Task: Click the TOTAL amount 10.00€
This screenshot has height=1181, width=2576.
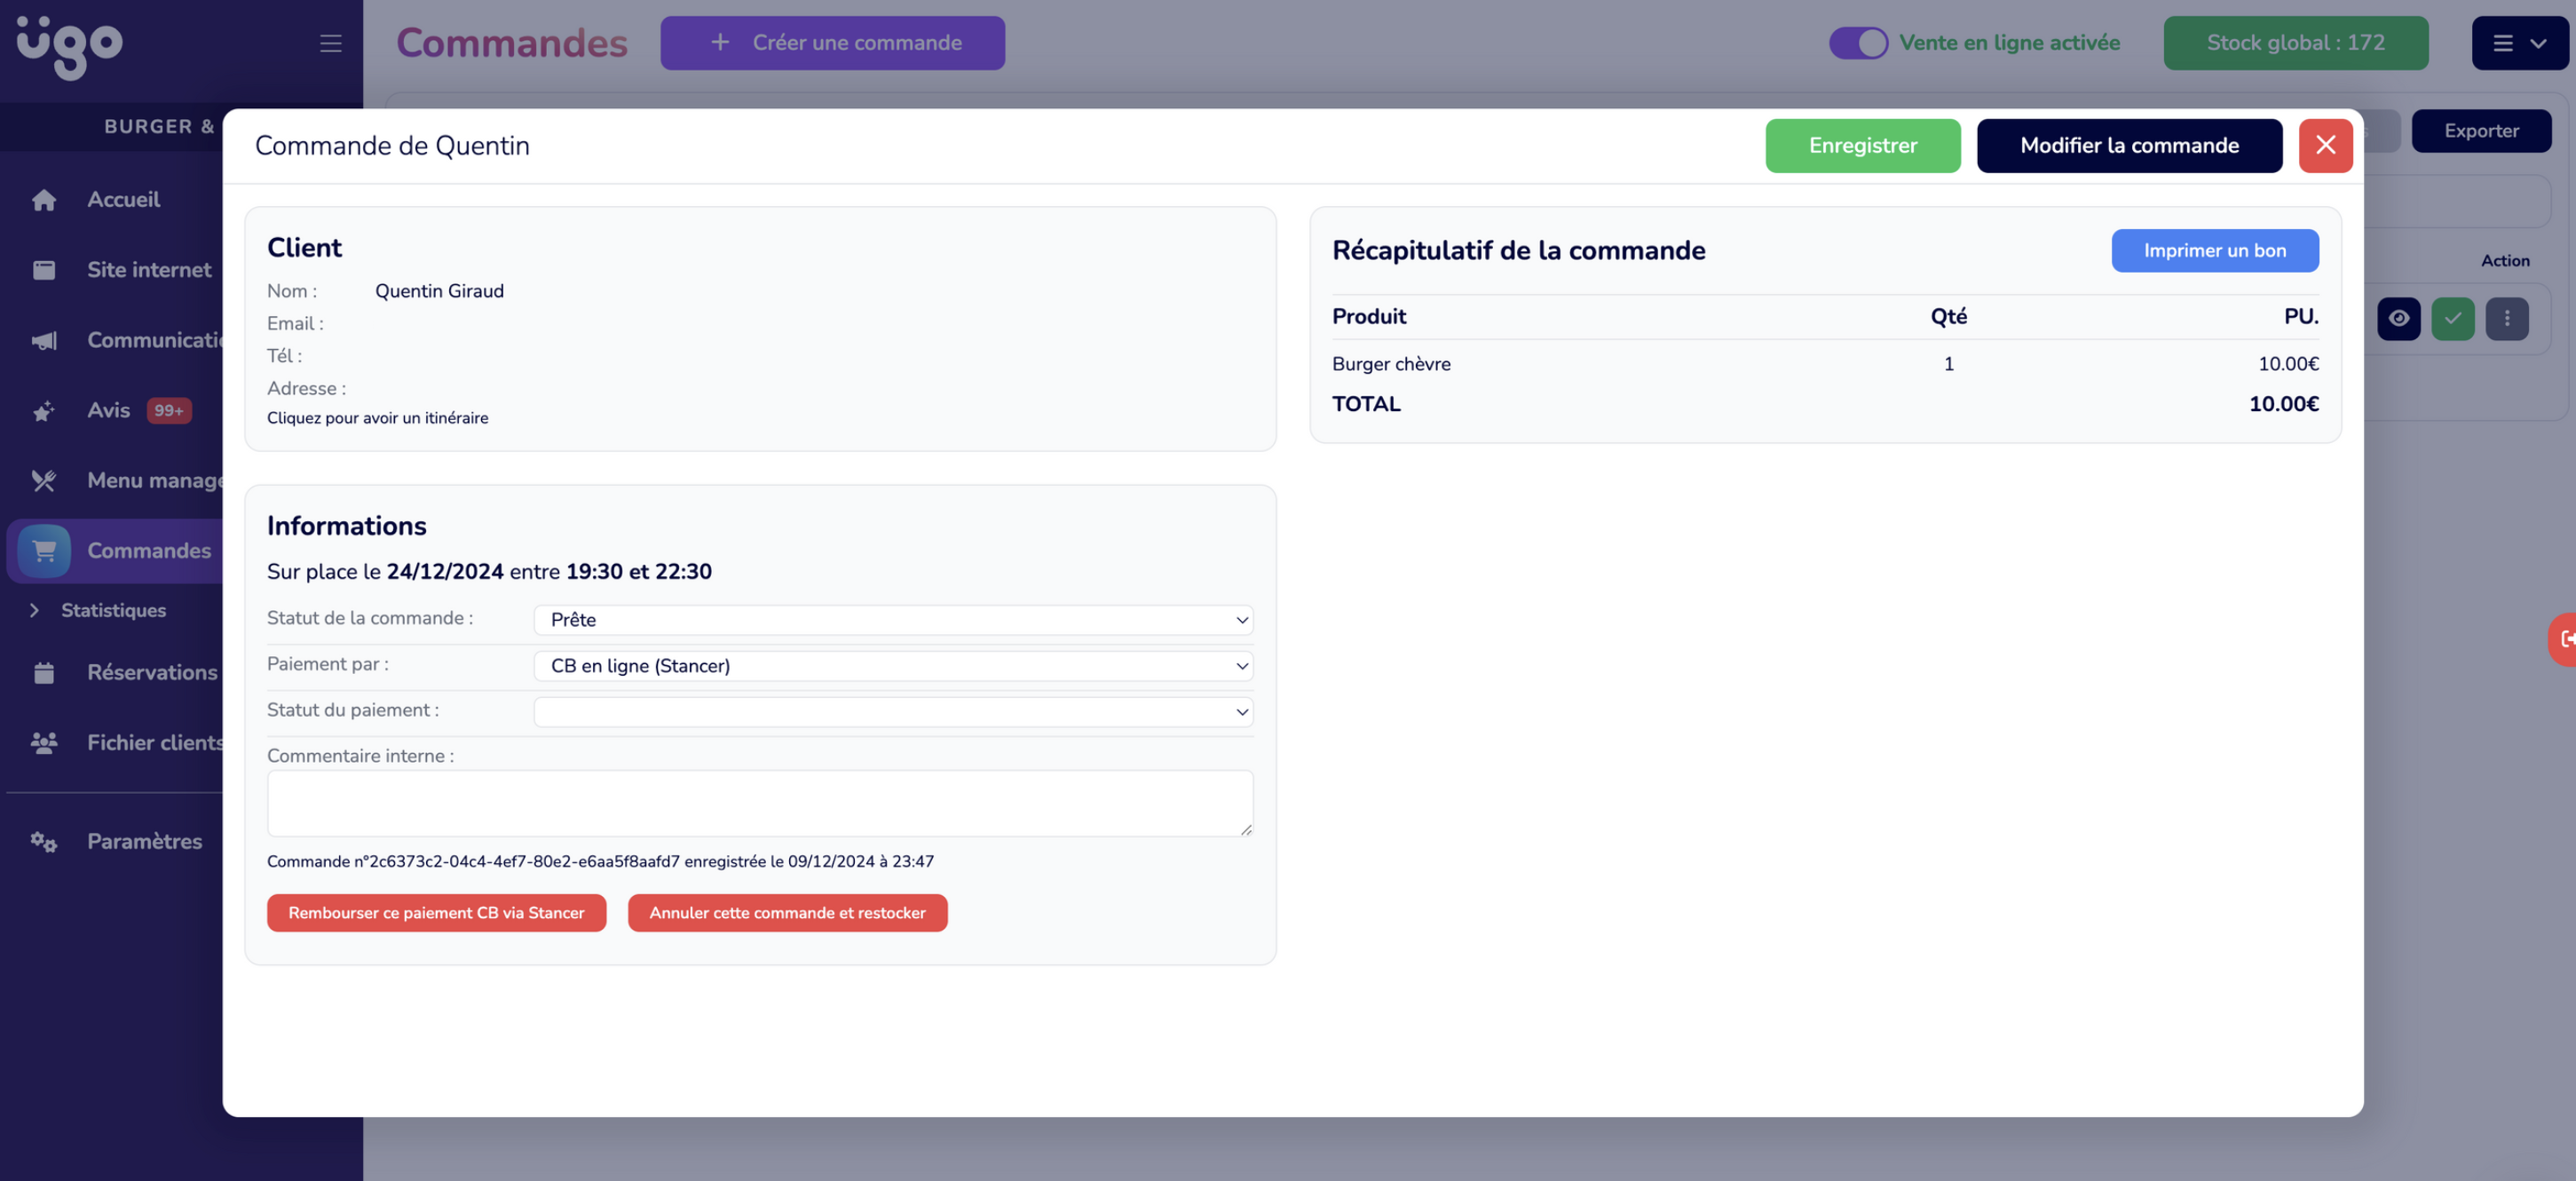Action: coord(2283,404)
